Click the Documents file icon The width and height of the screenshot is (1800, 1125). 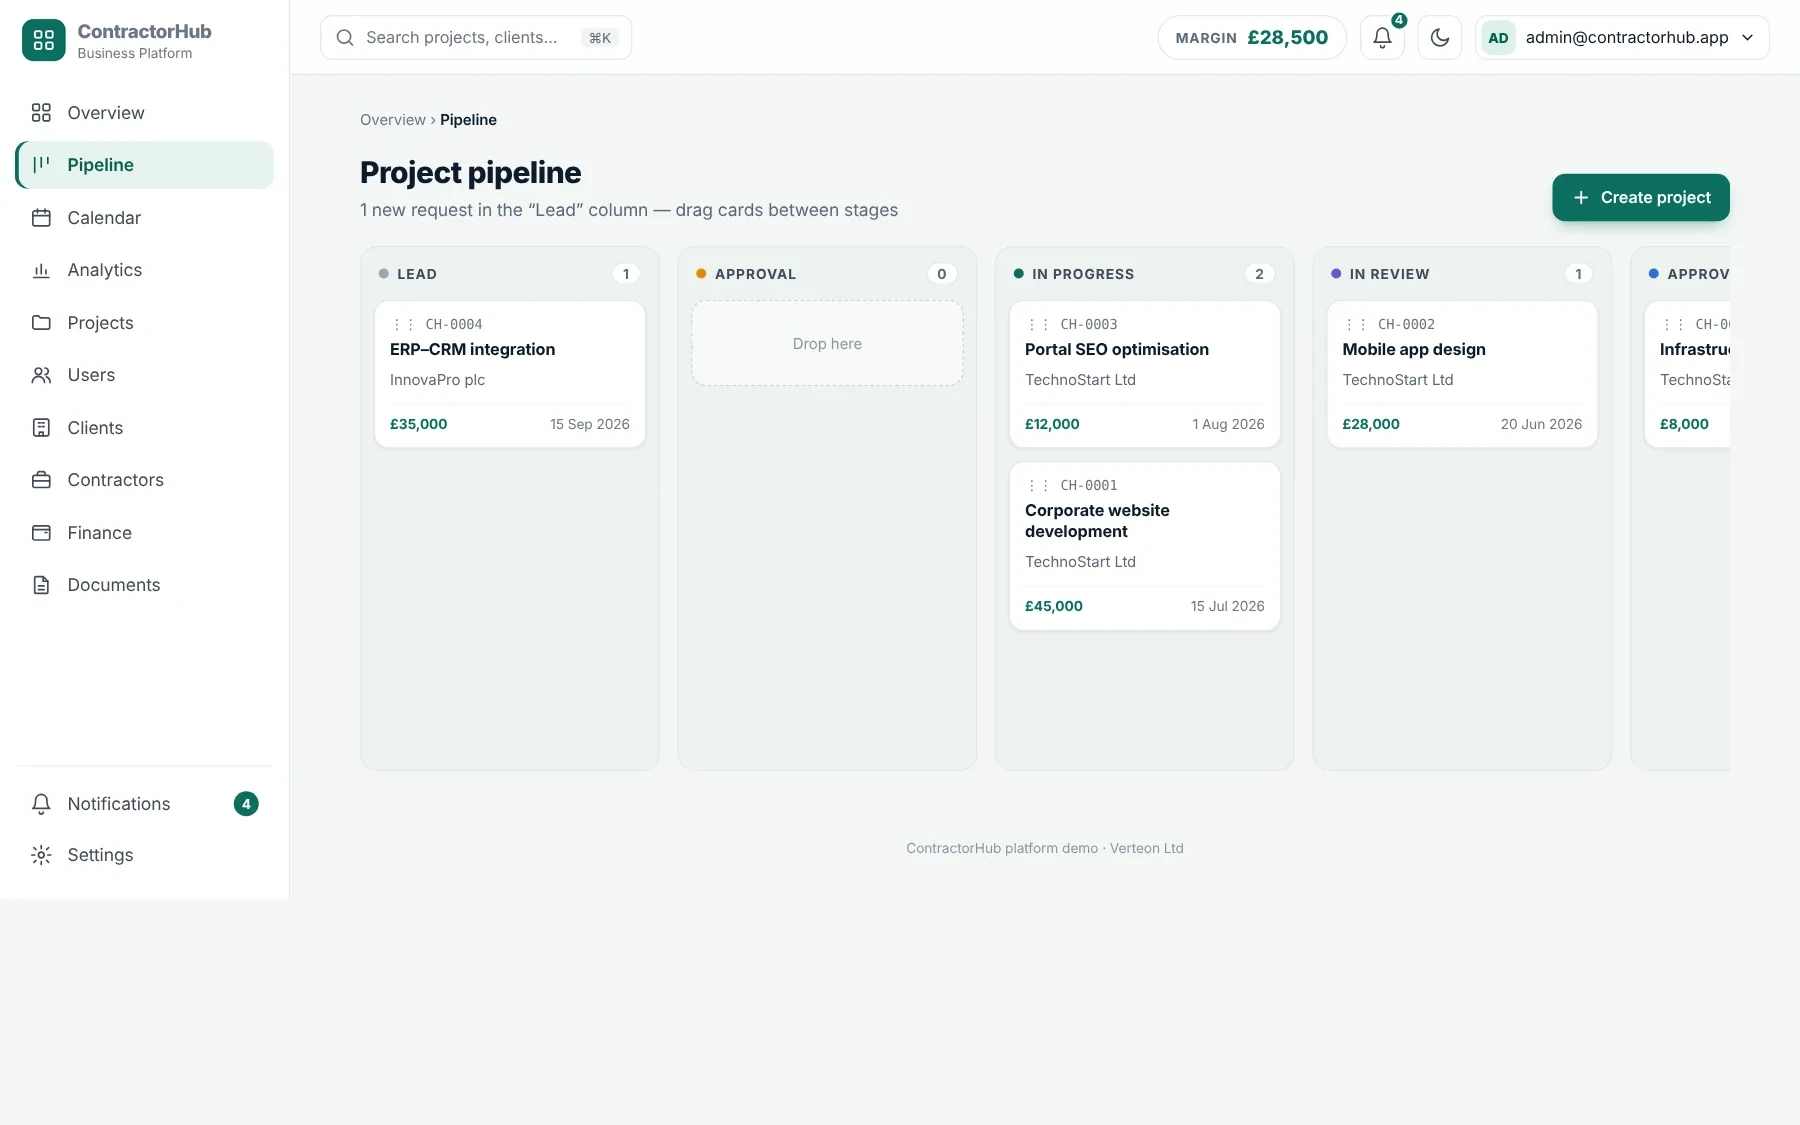click(41, 585)
